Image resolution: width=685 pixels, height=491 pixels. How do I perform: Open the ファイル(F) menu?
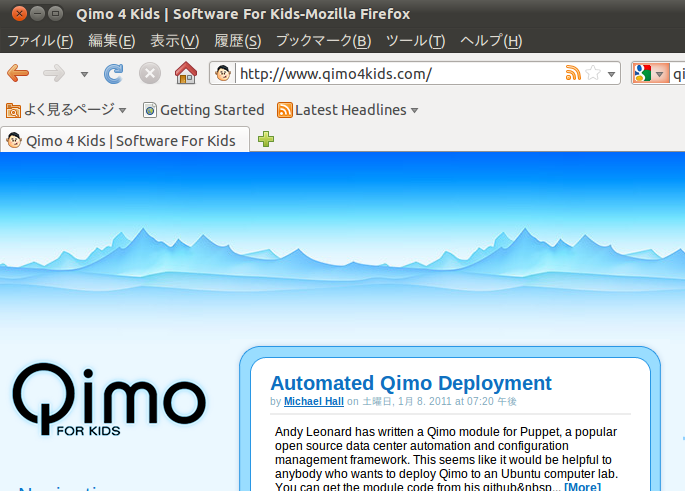coord(40,41)
